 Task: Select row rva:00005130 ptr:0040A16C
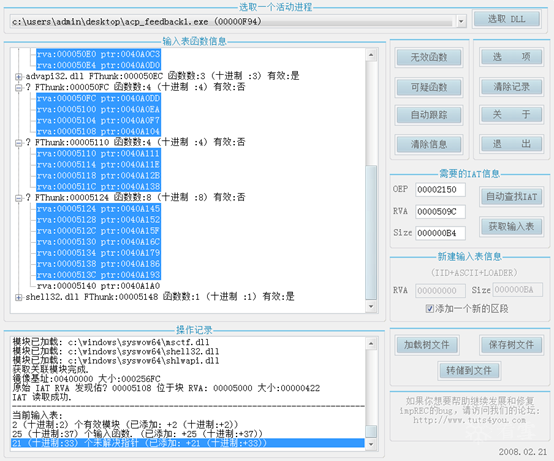(98, 242)
